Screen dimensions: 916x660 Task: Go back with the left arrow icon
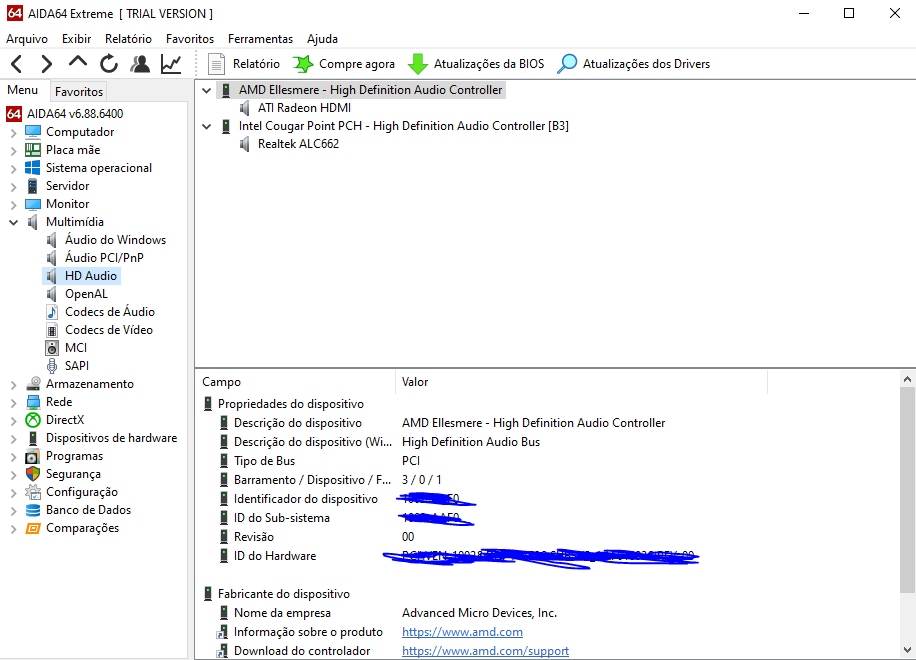click(x=17, y=64)
